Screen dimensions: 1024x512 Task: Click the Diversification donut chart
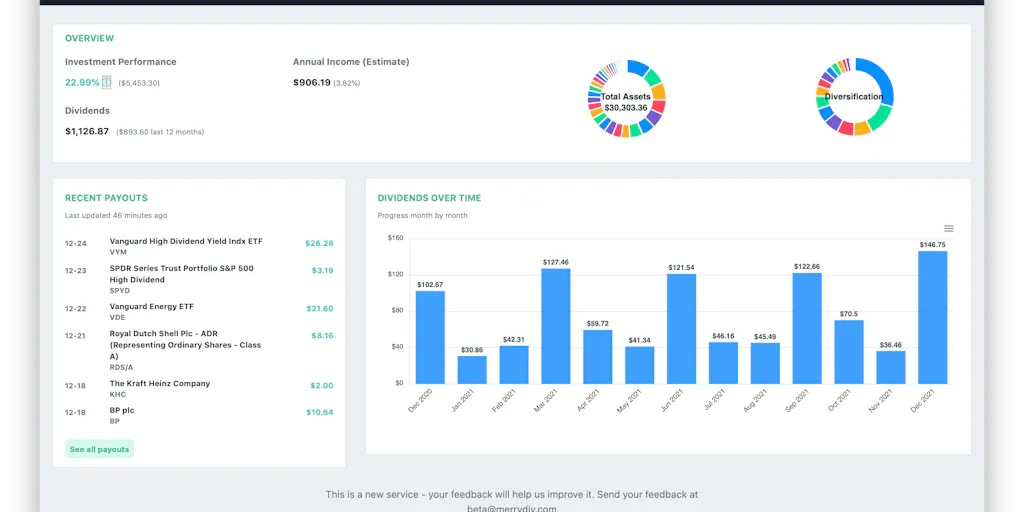tap(854, 97)
